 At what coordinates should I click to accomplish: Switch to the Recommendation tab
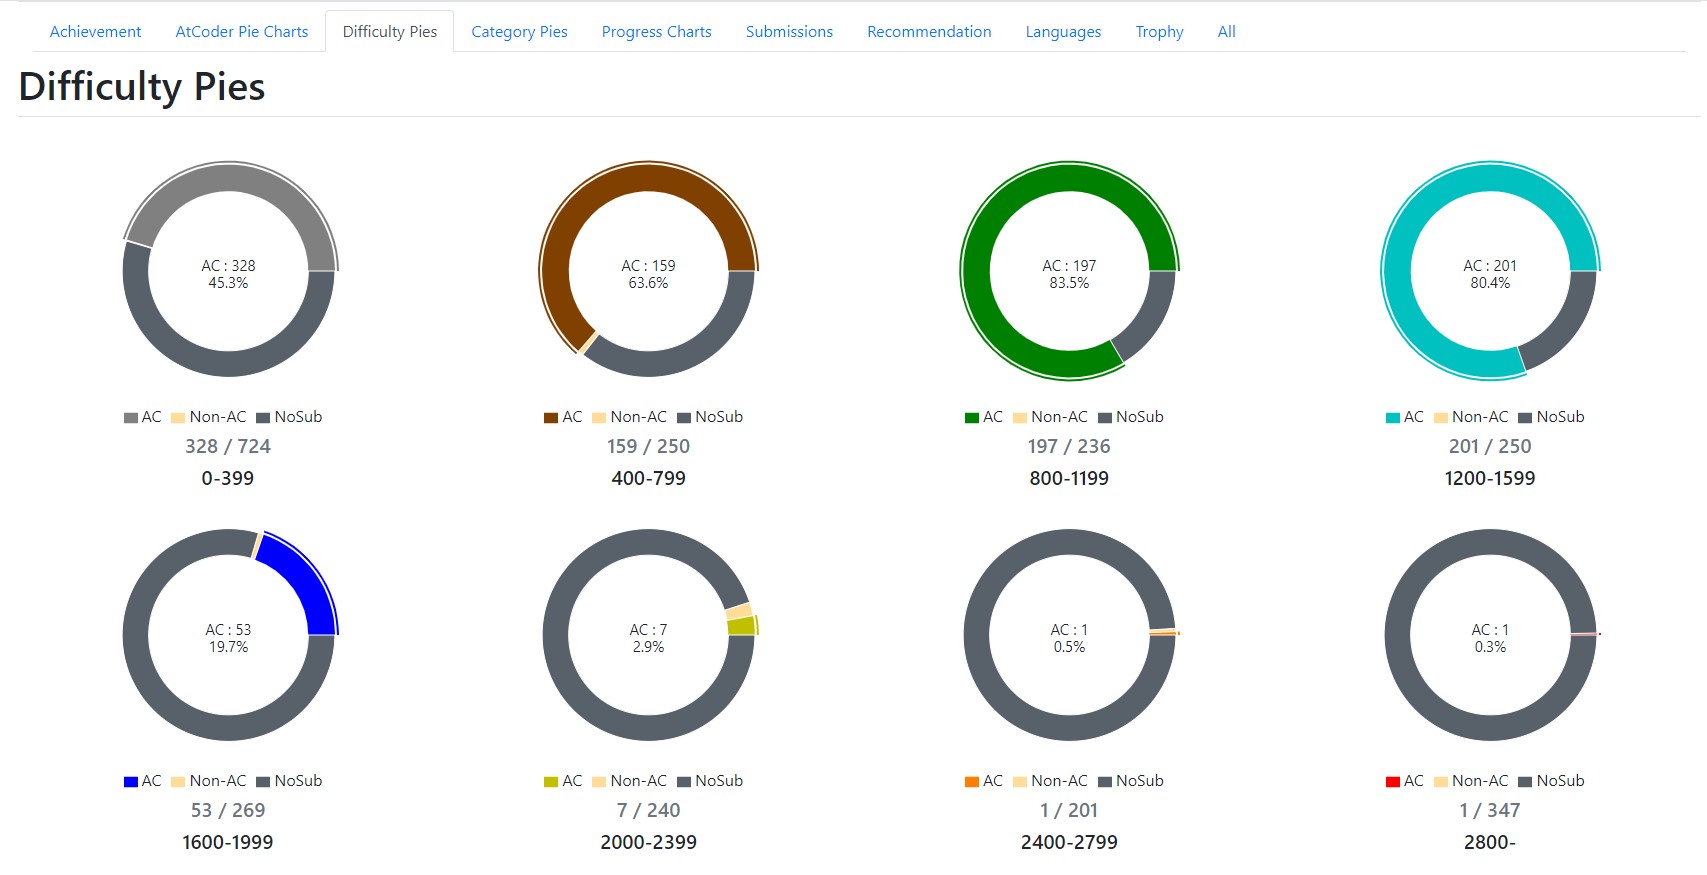(929, 32)
